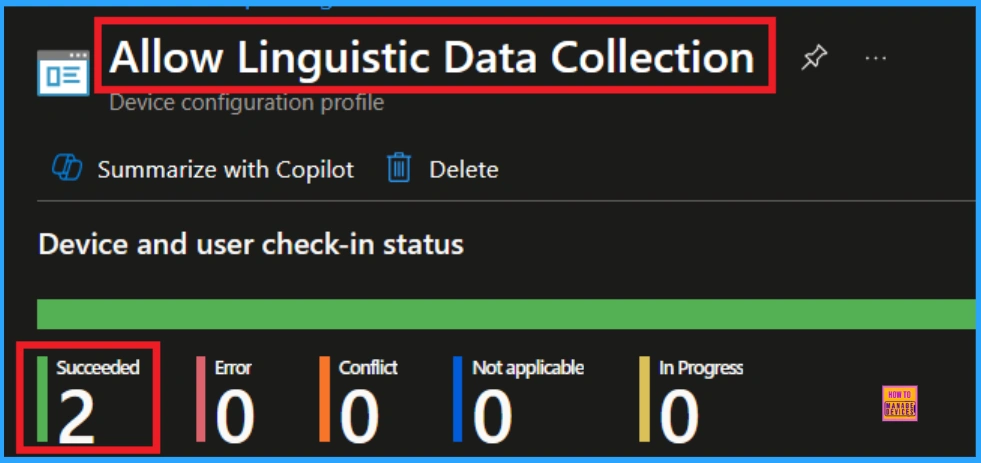Click the red Error color indicator
The image size is (981, 463).
tap(201, 398)
